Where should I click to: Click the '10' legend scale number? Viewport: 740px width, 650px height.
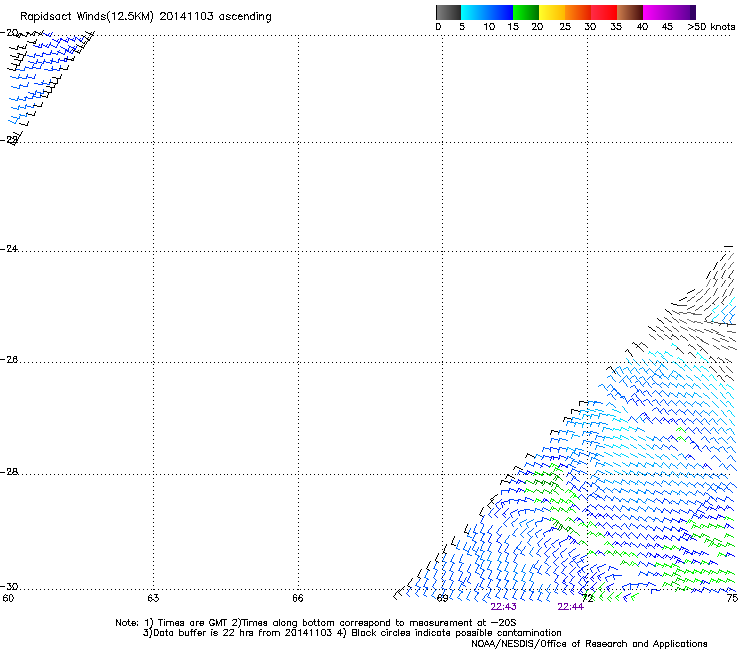pyautogui.click(x=489, y=27)
